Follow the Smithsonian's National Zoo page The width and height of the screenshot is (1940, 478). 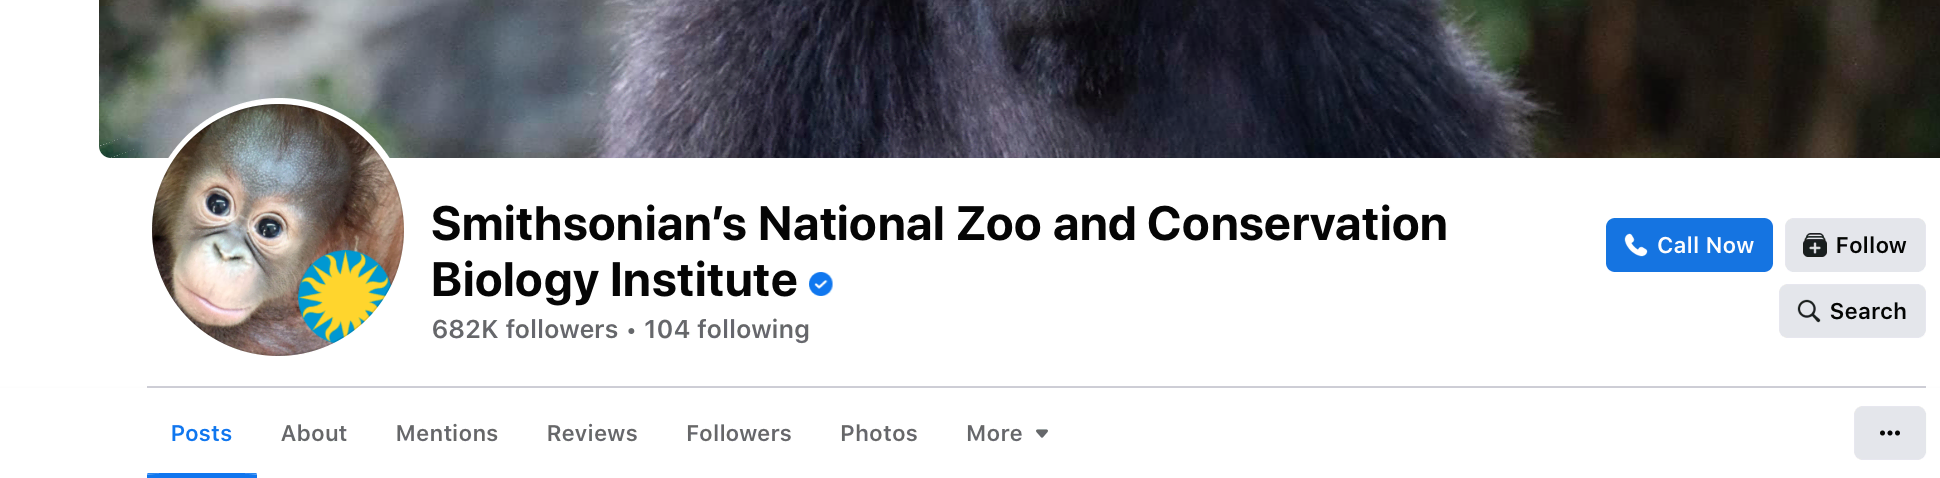click(x=1855, y=245)
